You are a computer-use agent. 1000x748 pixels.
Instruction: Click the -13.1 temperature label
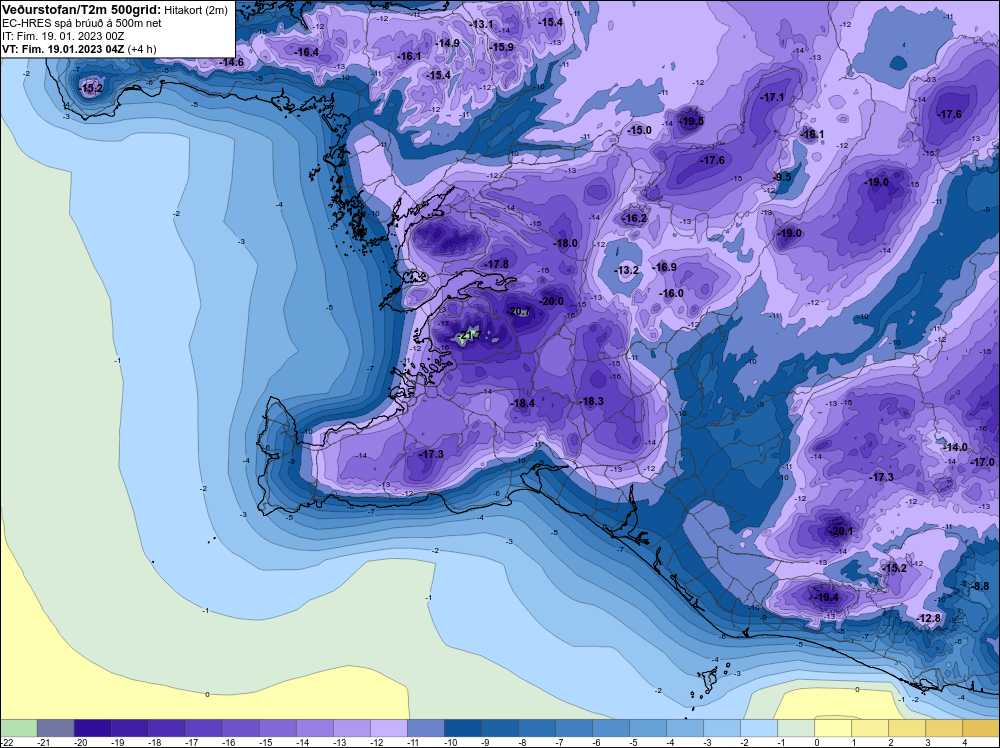tap(482, 24)
